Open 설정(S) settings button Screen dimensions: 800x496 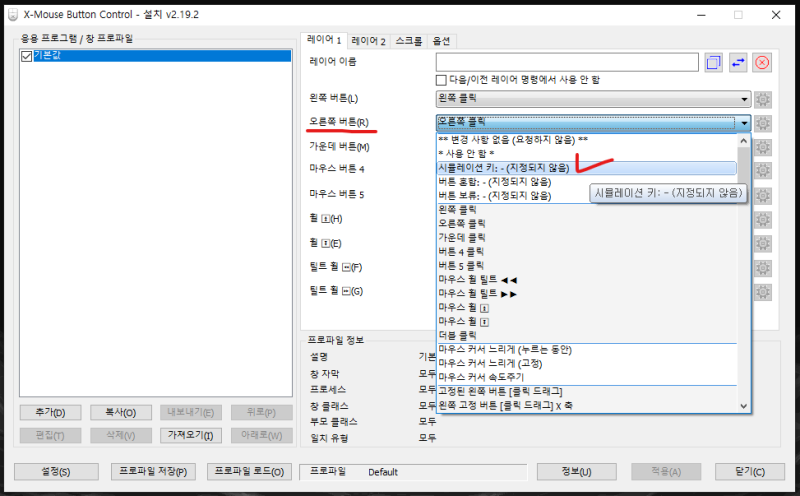pyautogui.click(x=56, y=472)
